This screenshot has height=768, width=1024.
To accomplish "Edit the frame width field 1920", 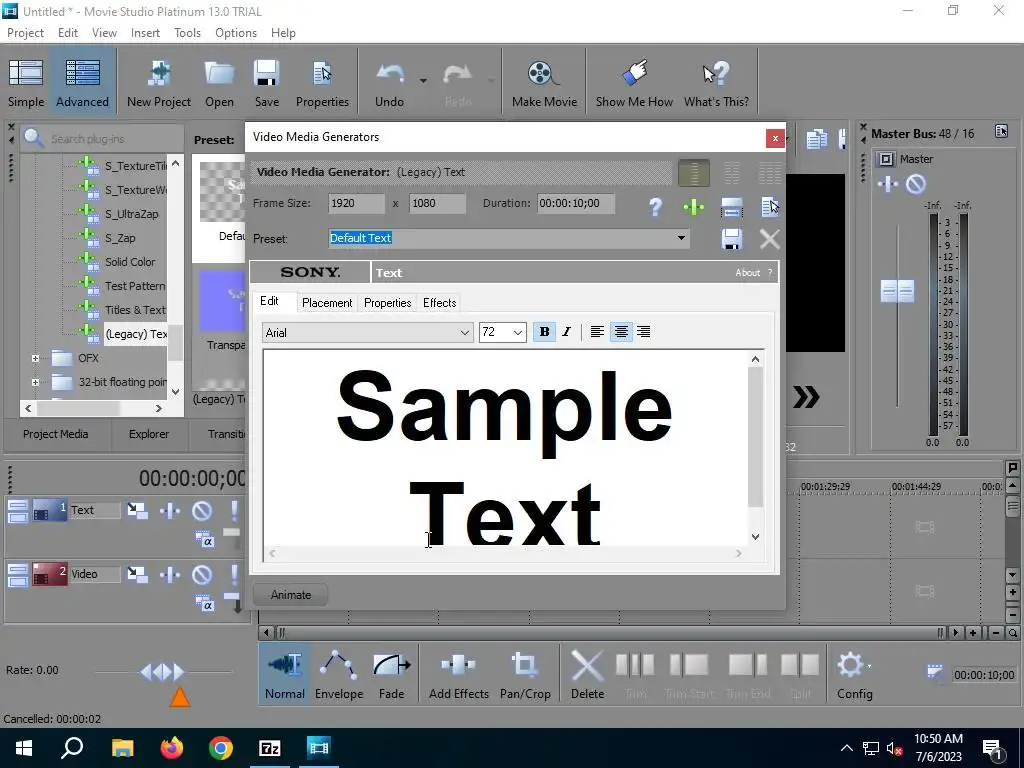I will (x=356, y=204).
